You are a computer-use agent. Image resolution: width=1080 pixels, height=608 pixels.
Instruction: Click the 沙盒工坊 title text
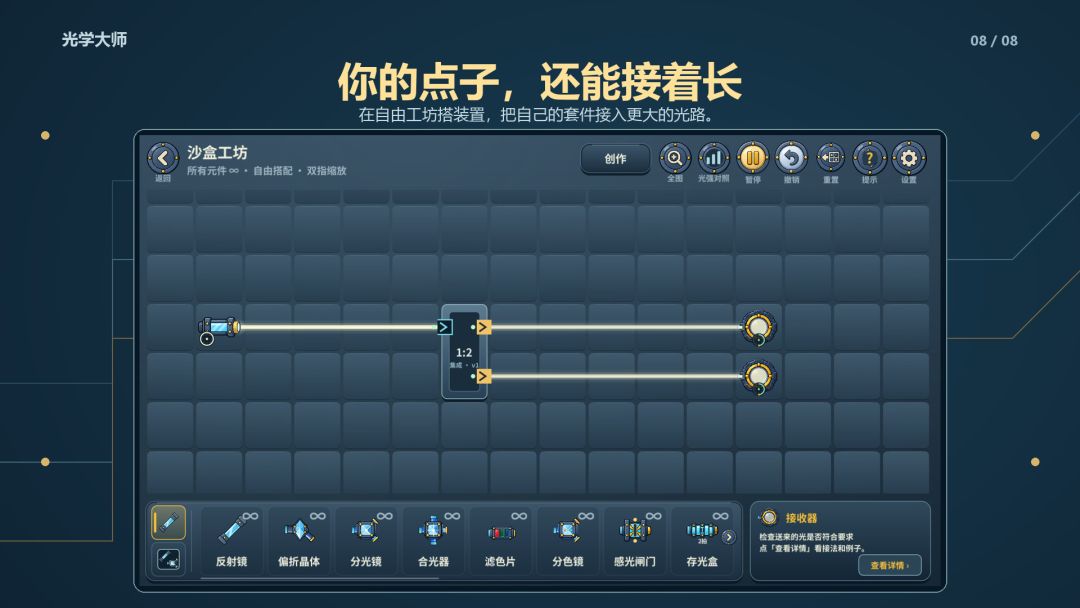(x=217, y=152)
